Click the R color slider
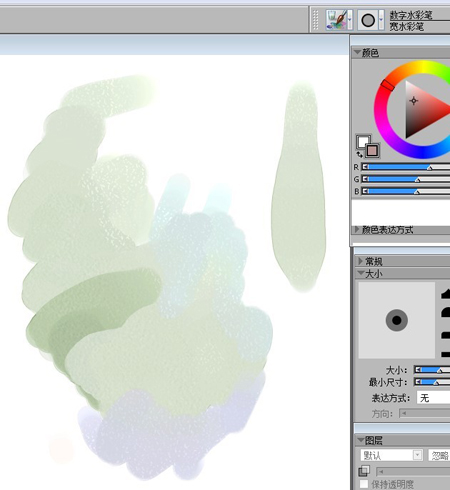 (406, 167)
